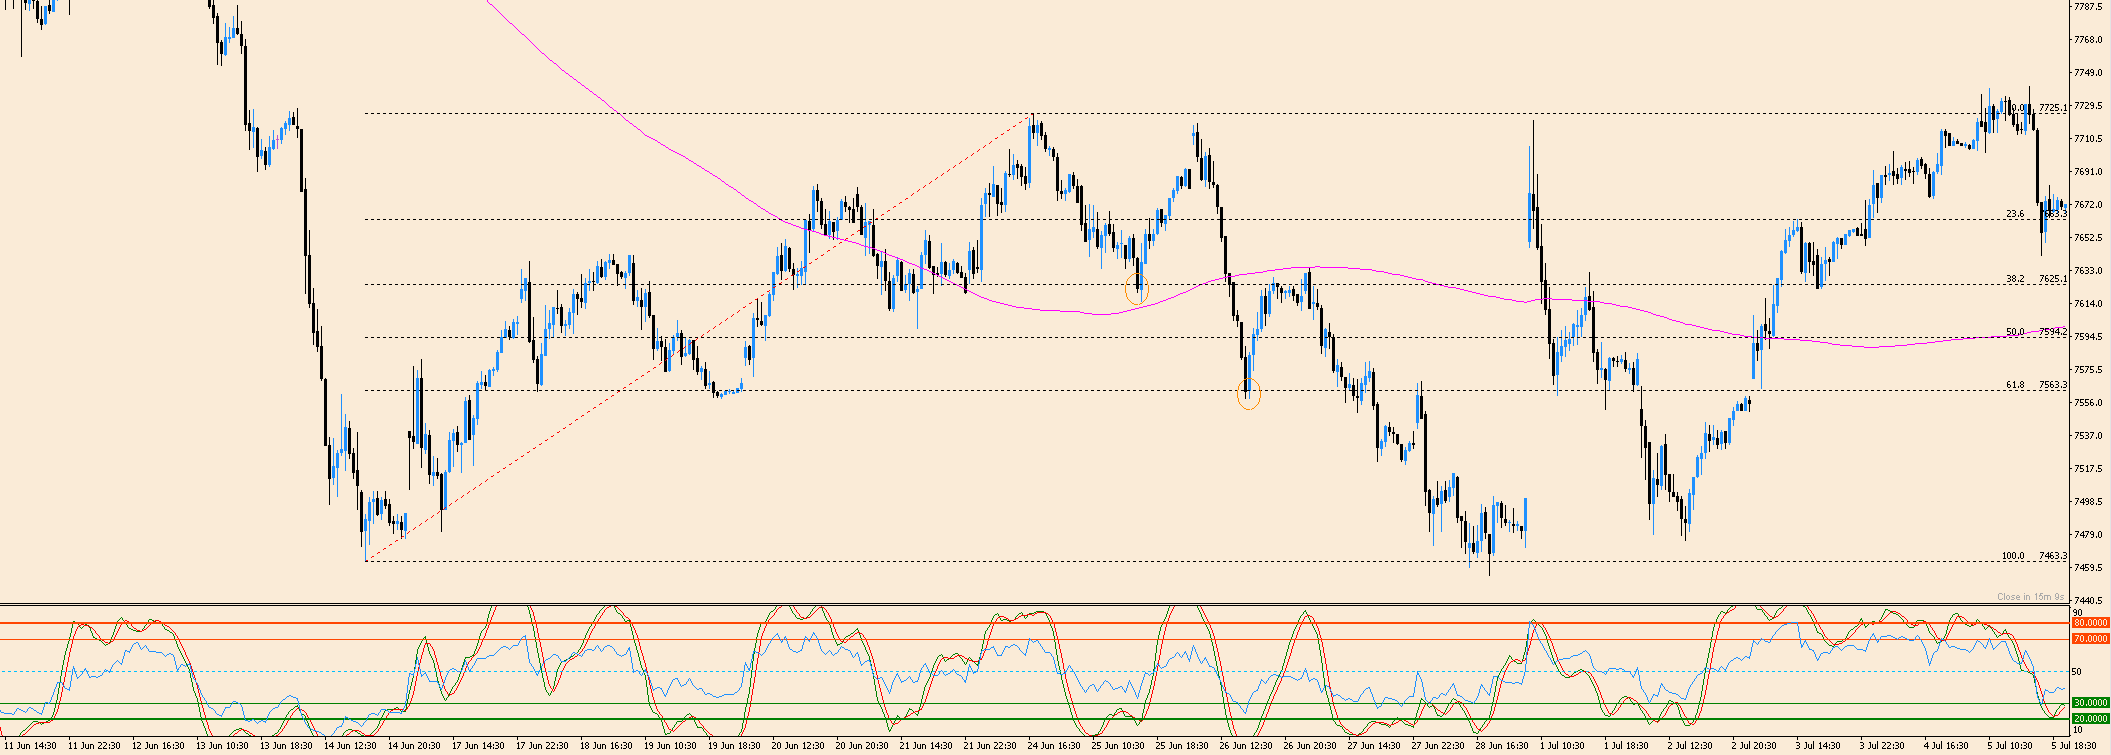Screen dimensions: 2111x755
Task: Click the orange circle marker at the 61.8 level
Action: pos(1249,395)
